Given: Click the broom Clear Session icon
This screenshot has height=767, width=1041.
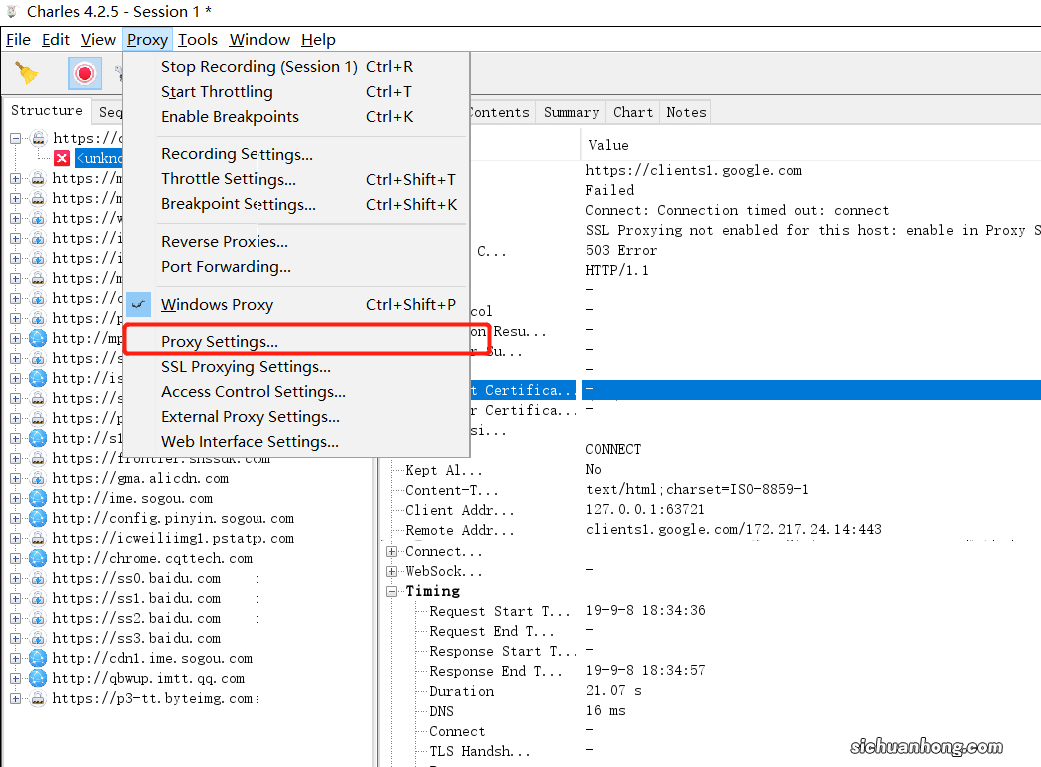Looking at the screenshot, I should coord(27,73).
